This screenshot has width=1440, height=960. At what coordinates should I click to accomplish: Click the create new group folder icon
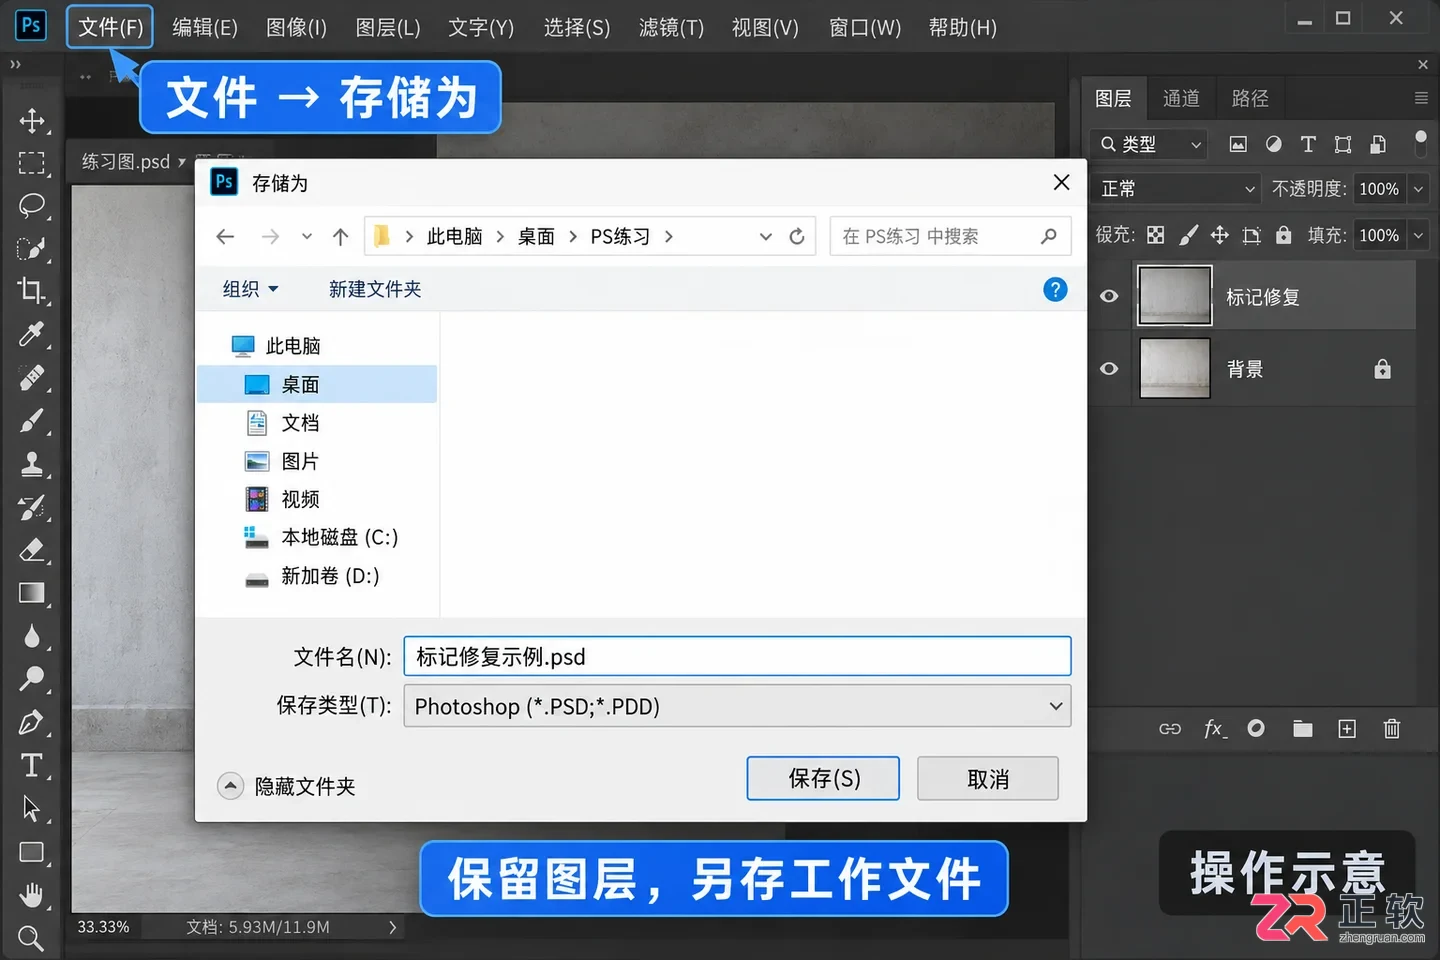coord(1302,729)
